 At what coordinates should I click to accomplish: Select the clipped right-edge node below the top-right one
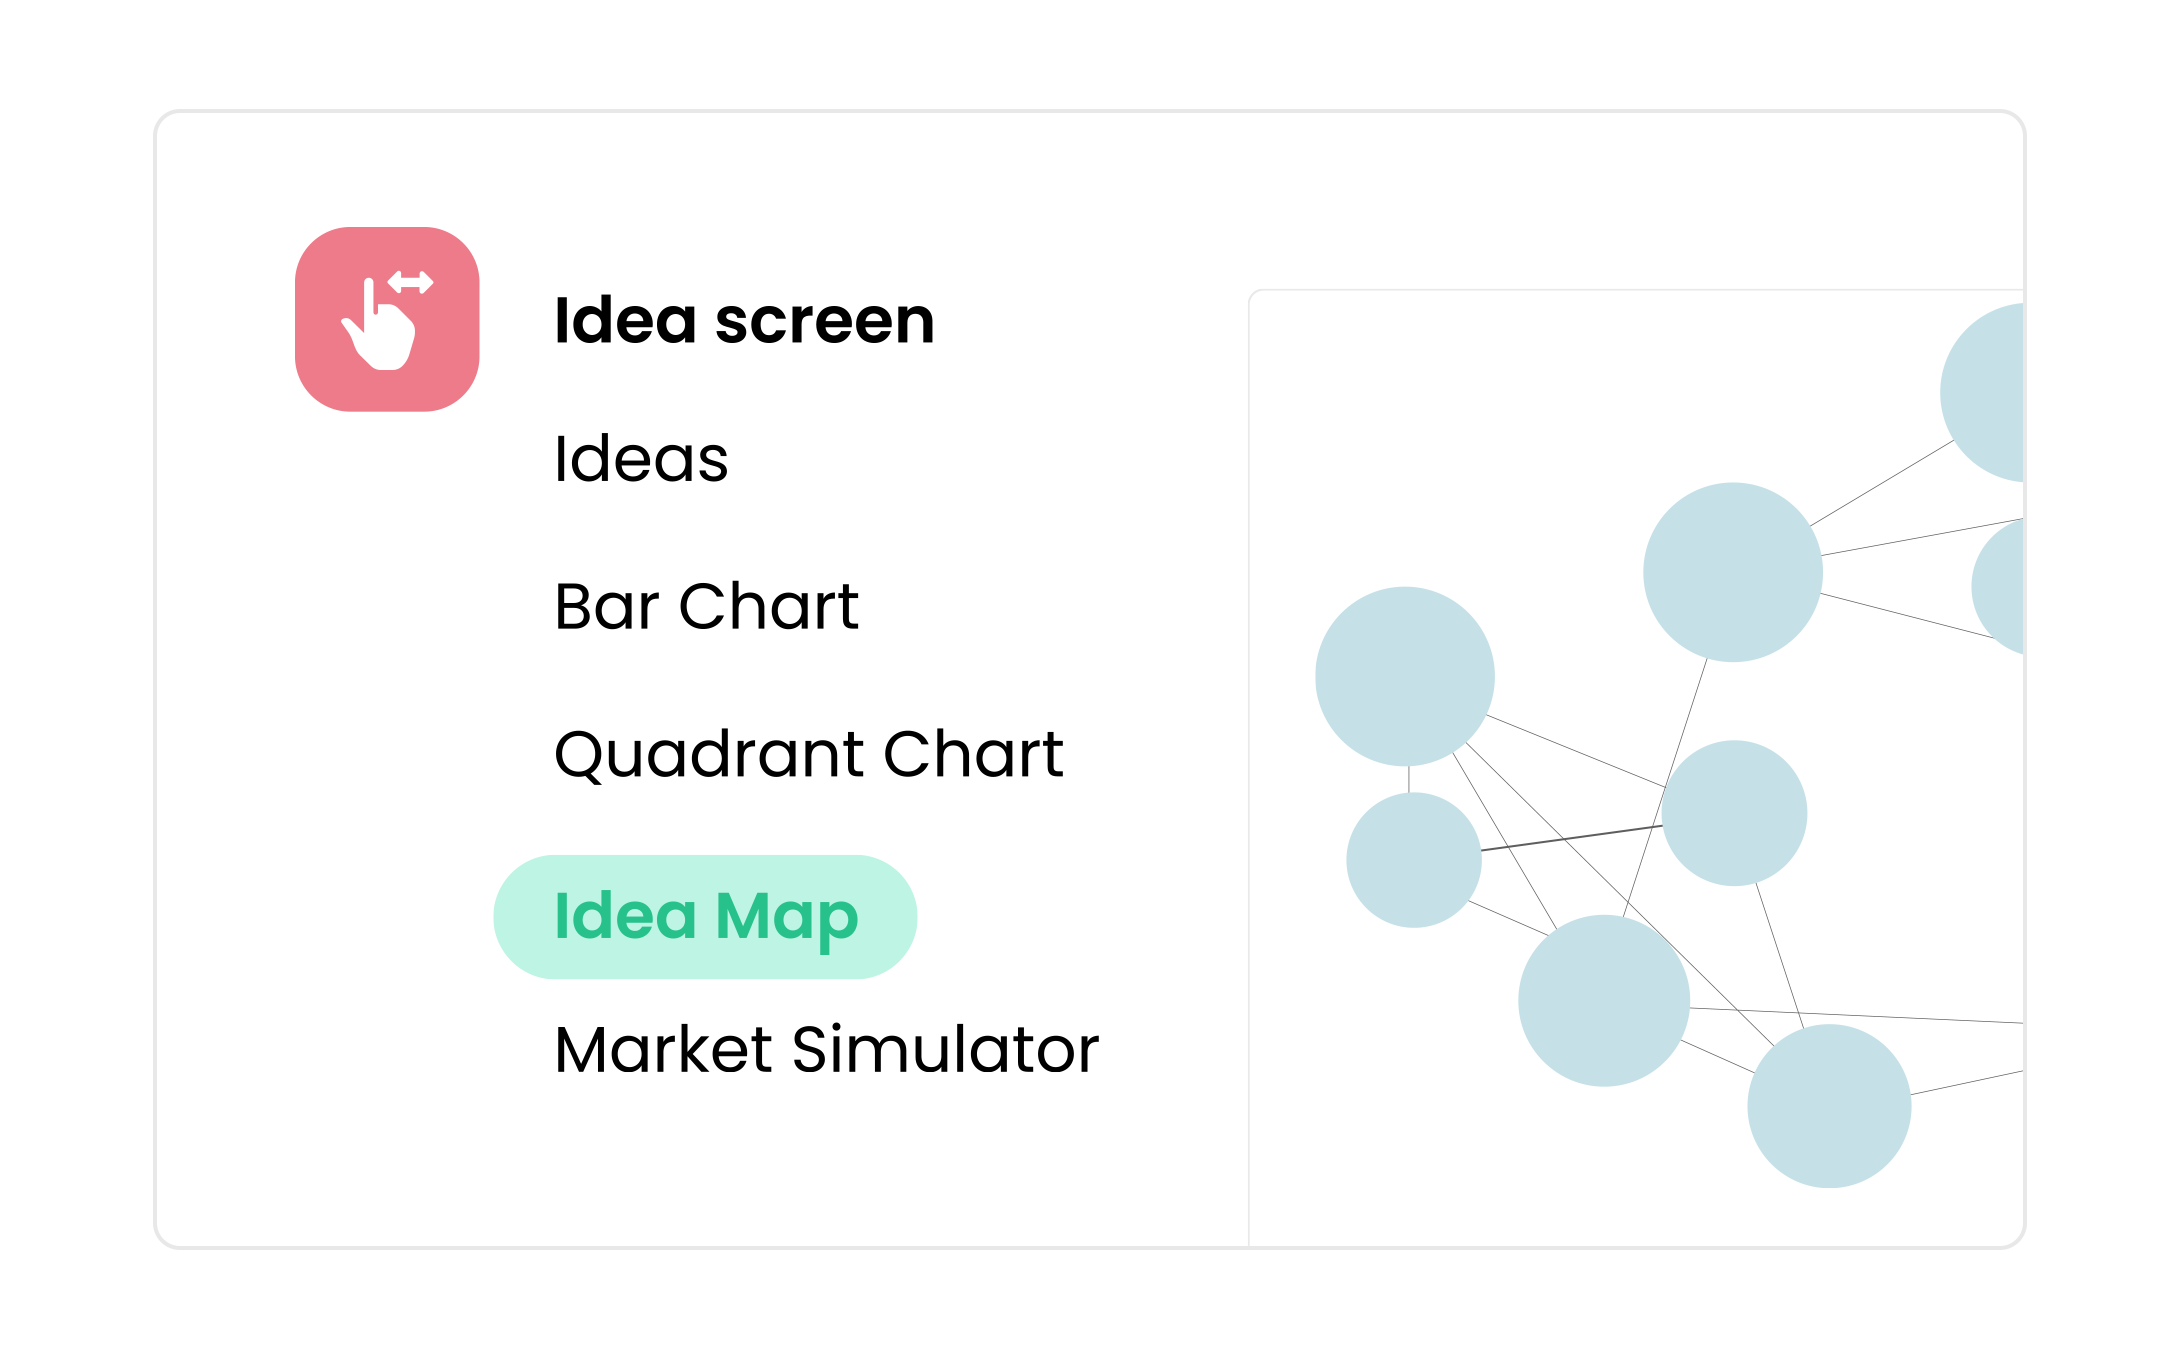[x=2002, y=588]
